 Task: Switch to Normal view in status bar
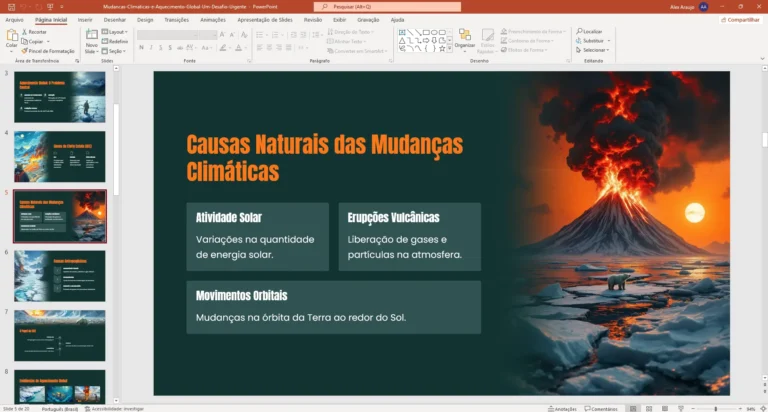pos(633,409)
